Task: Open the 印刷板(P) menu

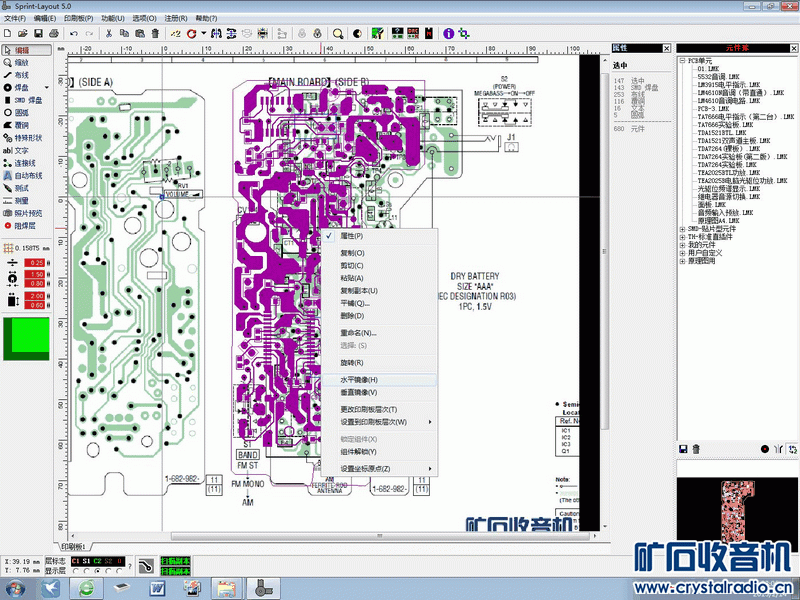Action: pos(79,18)
